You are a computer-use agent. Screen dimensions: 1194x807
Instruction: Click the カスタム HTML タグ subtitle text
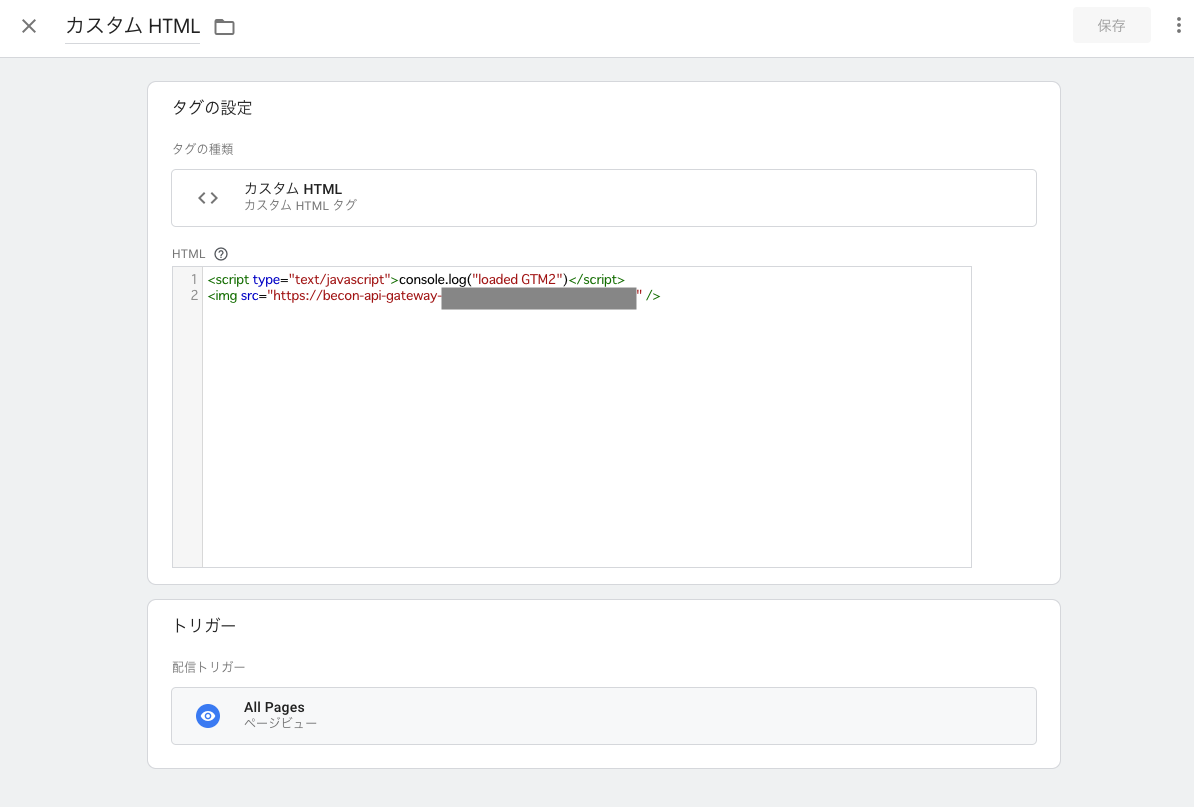300,205
